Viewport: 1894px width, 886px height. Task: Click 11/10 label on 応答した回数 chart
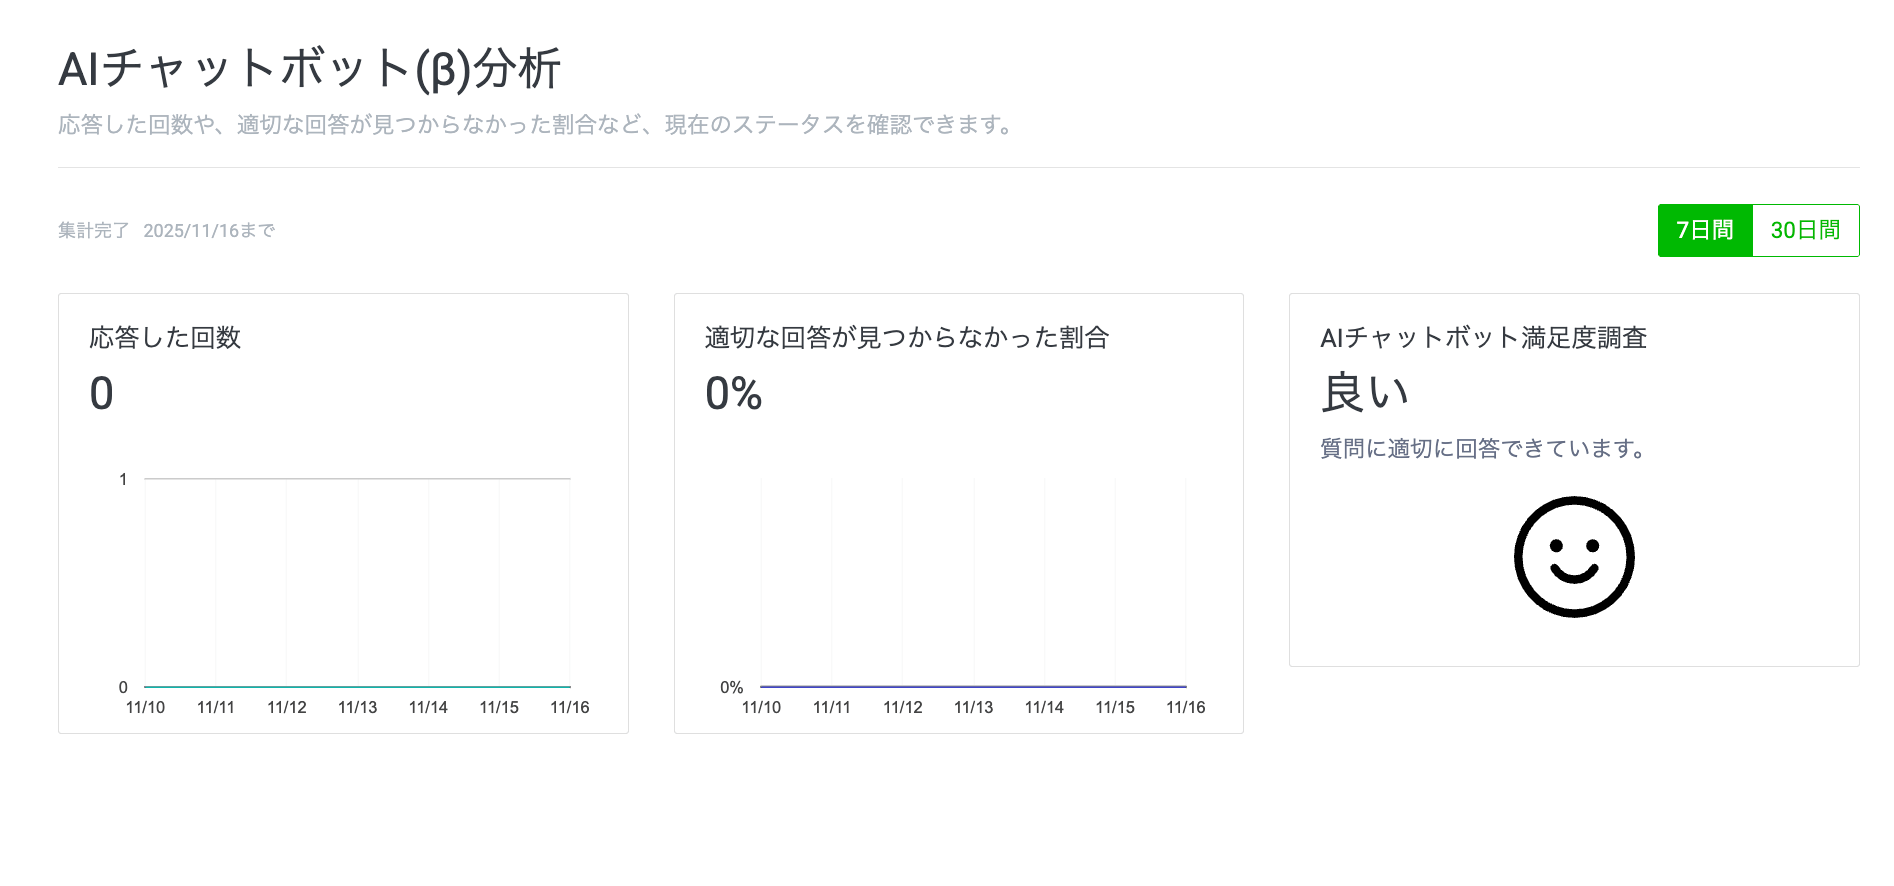[145, 707]
